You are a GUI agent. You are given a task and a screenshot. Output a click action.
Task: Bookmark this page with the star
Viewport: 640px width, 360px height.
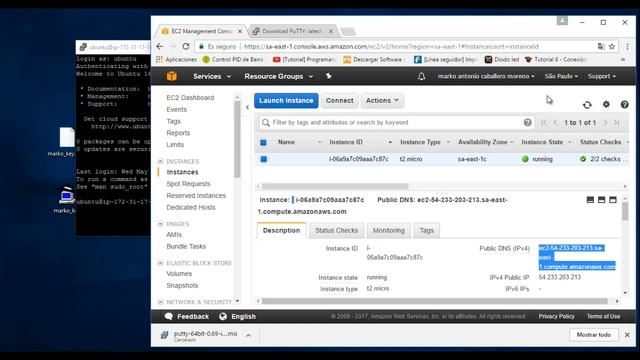pos(612,47)
